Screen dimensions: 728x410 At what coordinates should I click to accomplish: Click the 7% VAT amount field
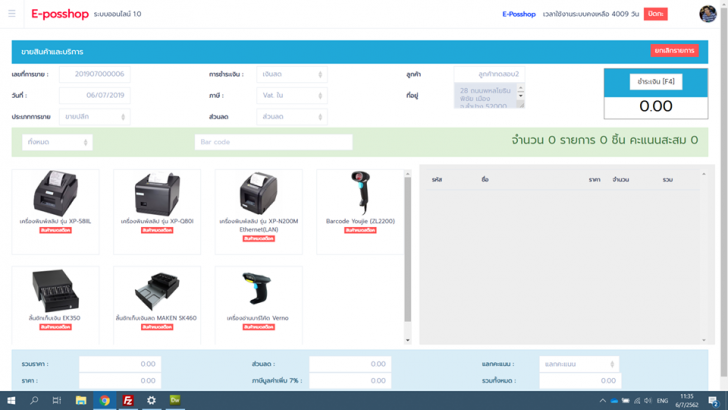coord(350,381)
